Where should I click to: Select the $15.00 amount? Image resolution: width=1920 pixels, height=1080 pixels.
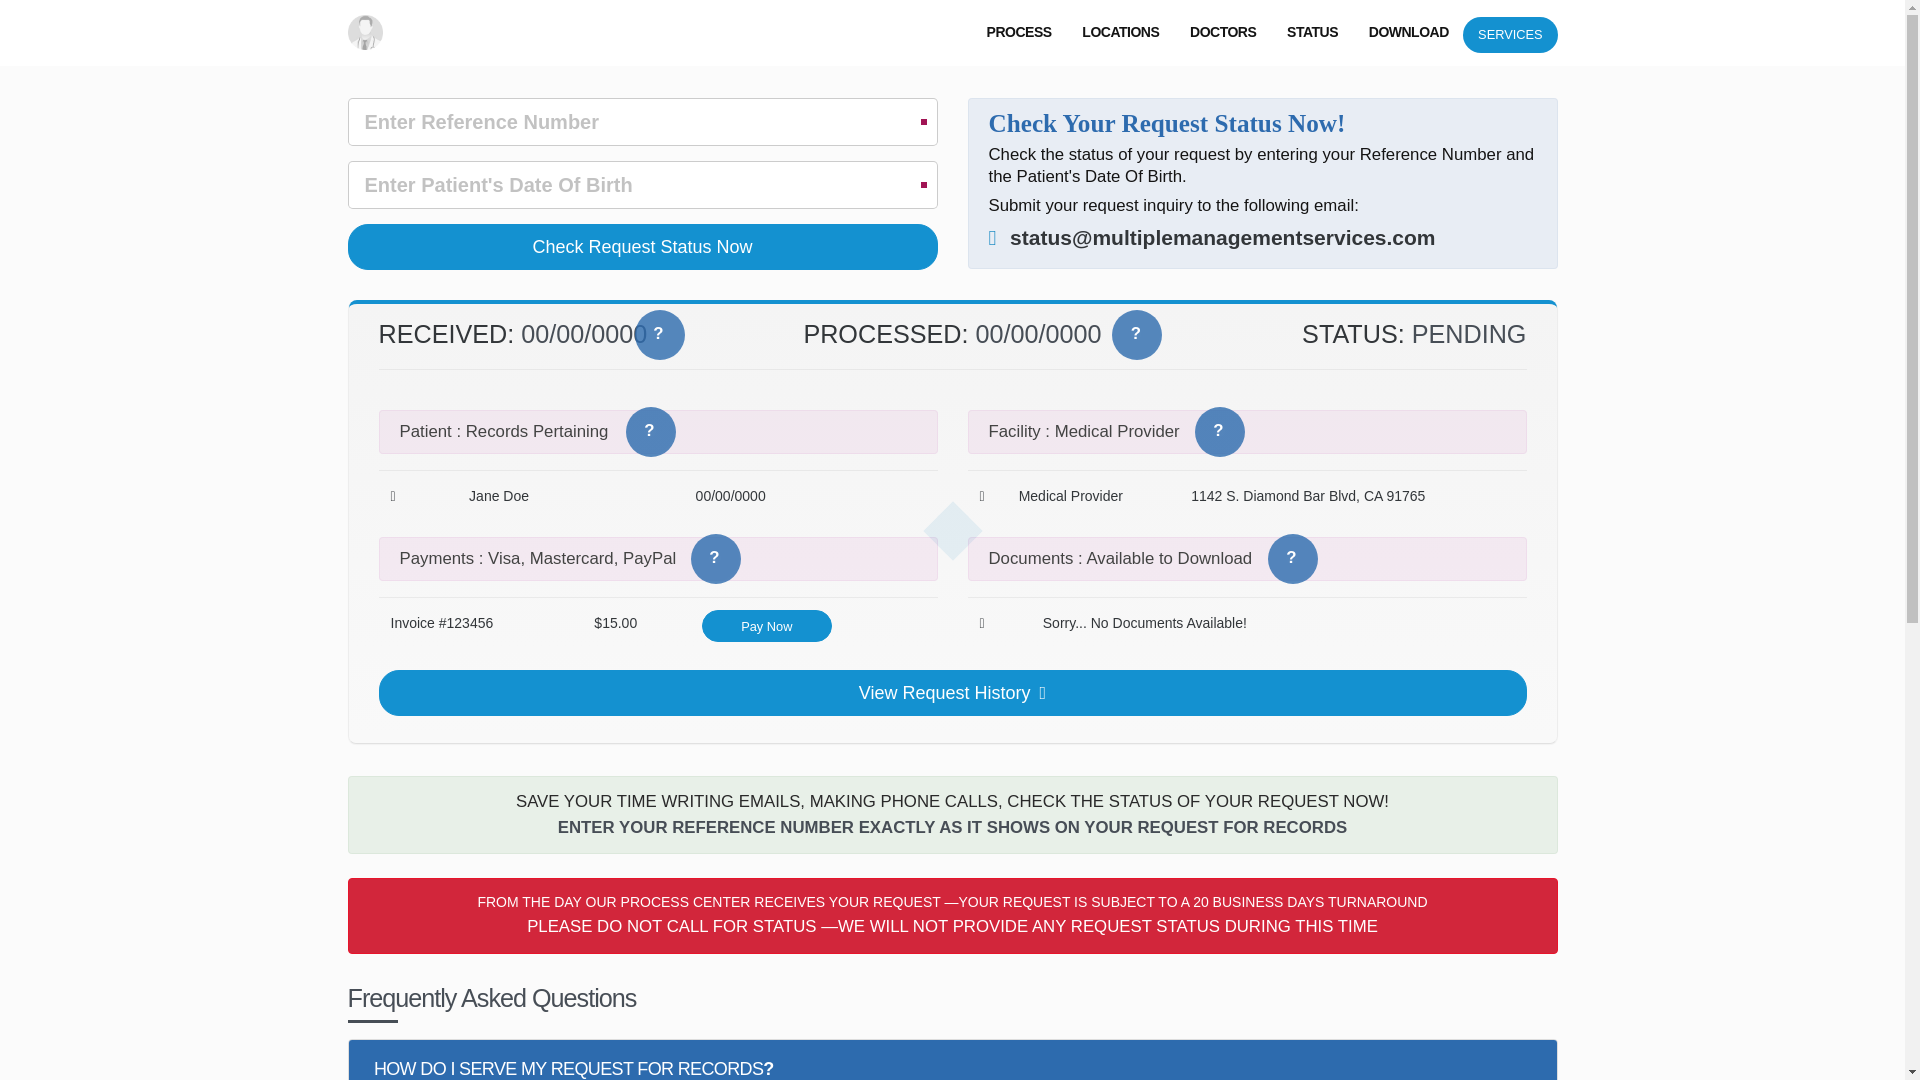(615, 623)
